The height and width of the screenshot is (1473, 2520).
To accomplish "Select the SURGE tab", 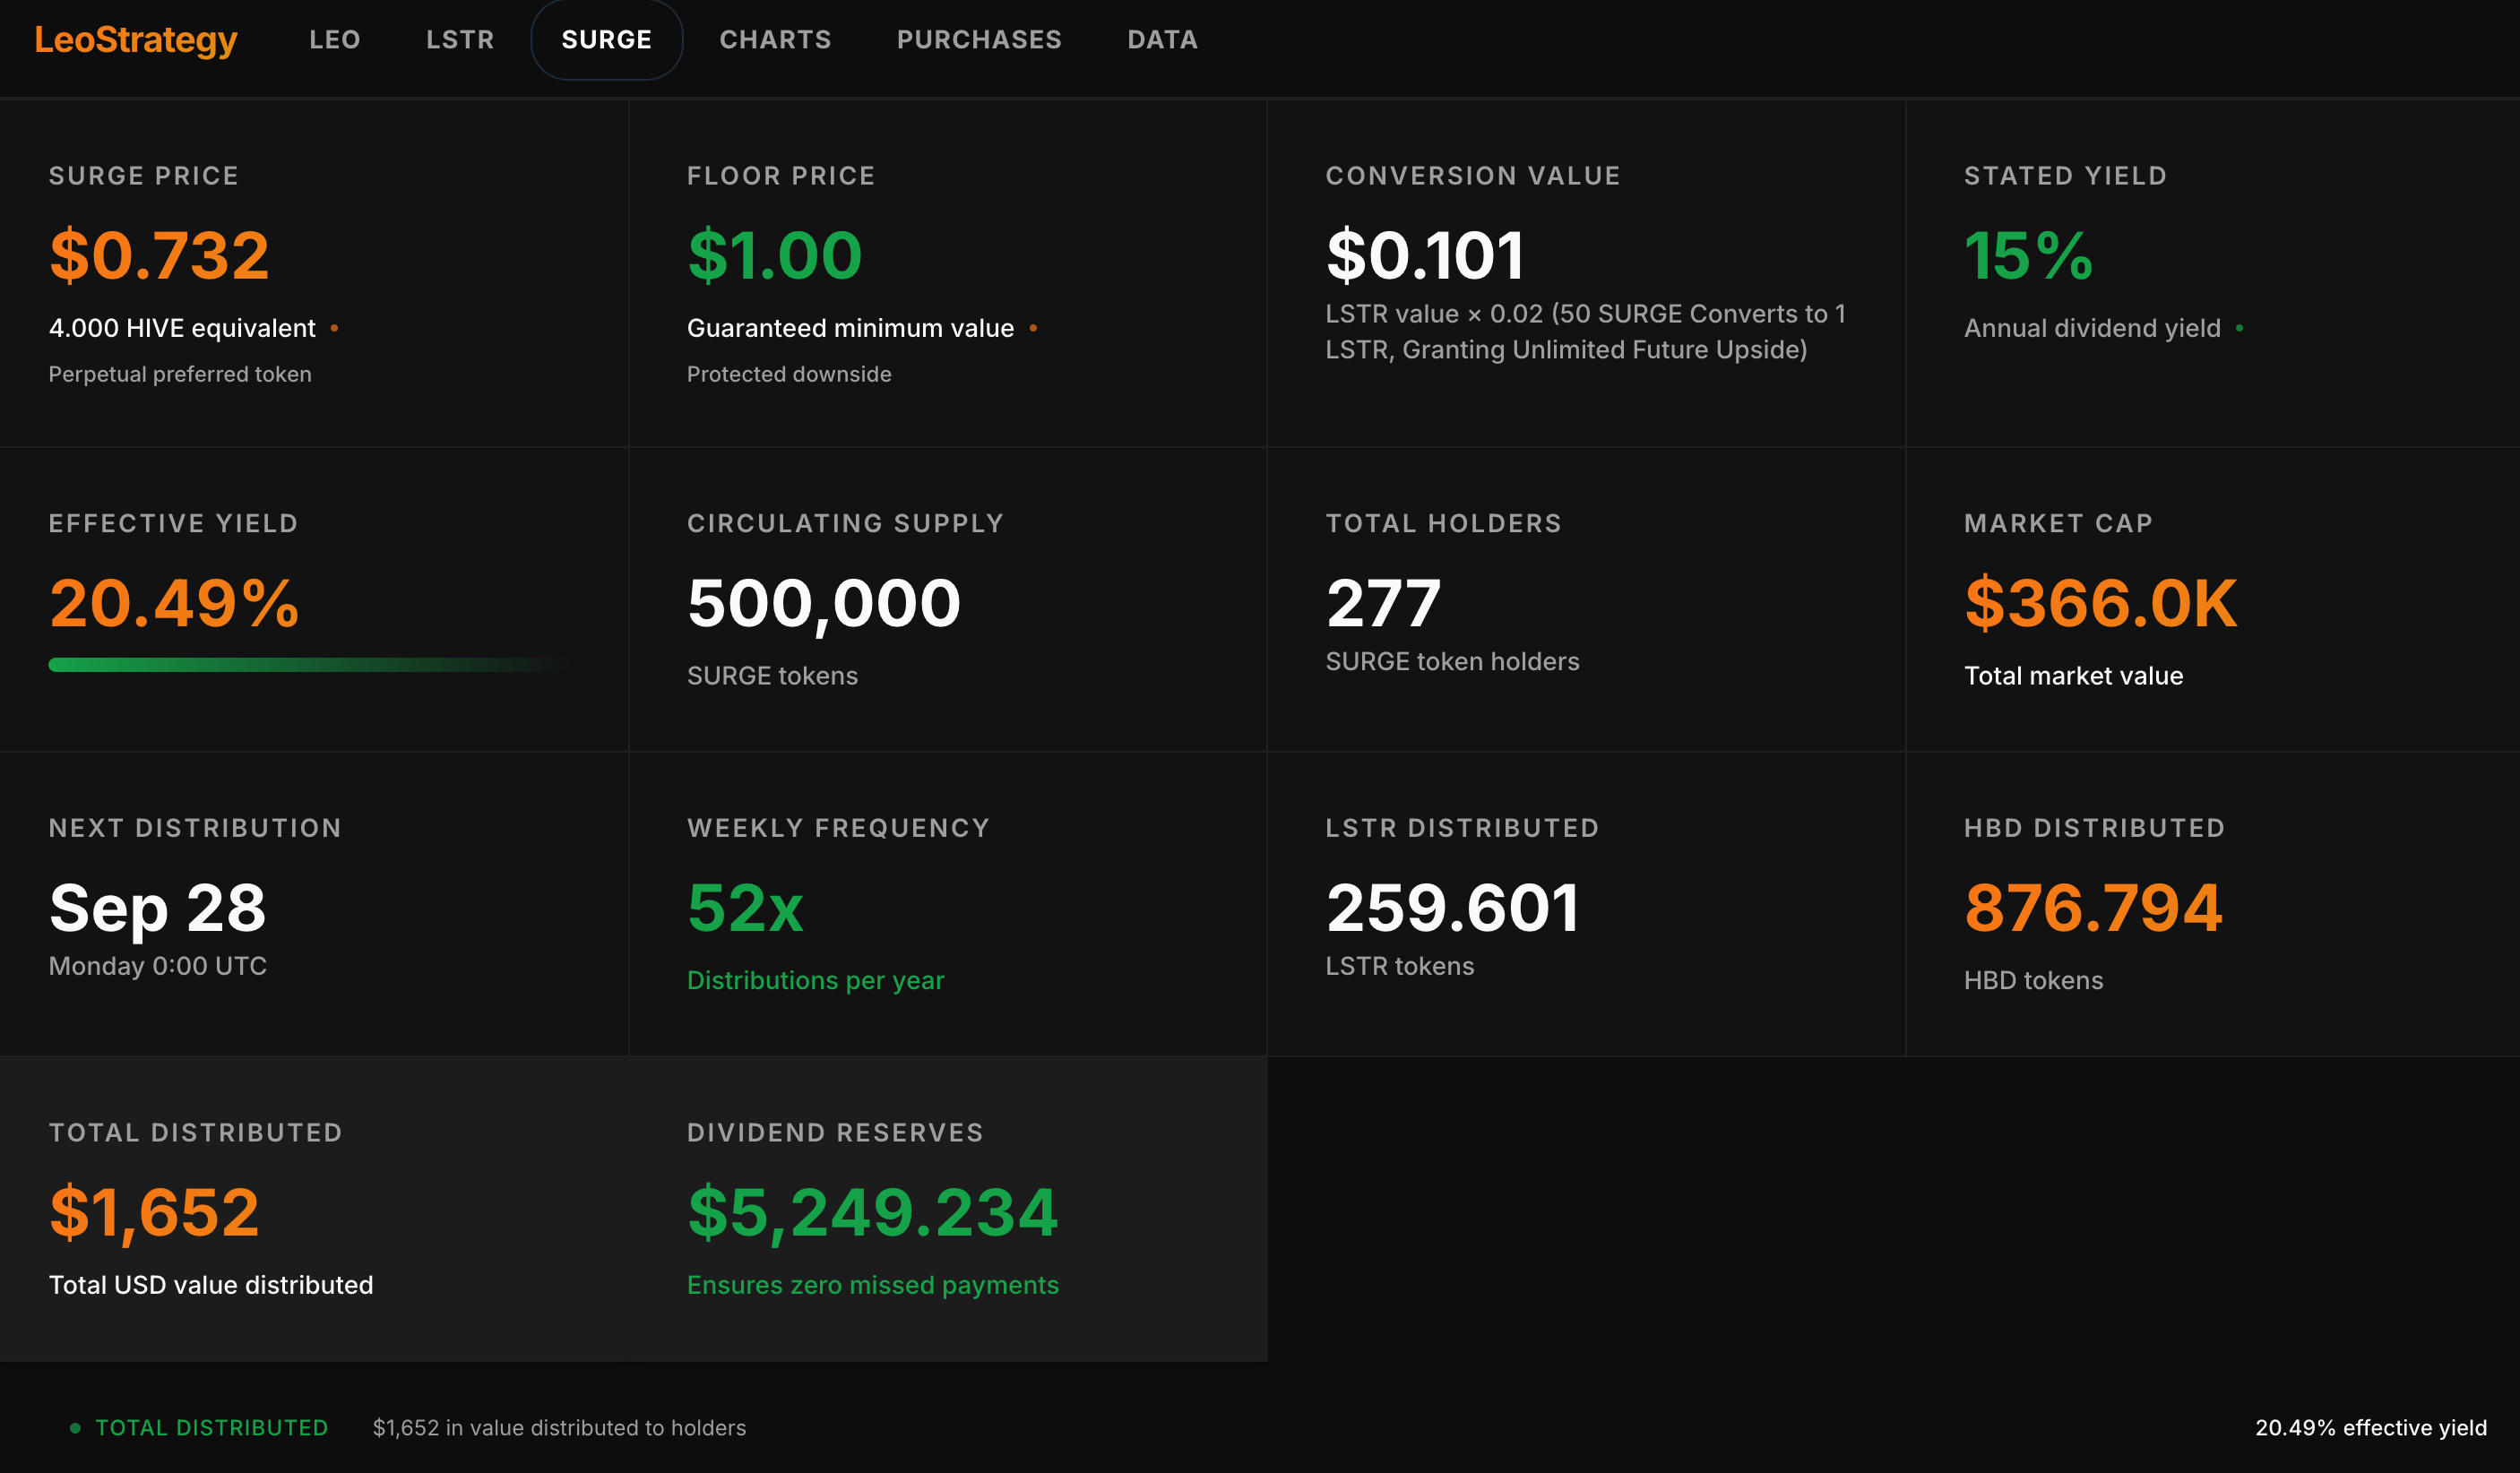I will pos(606,40).
